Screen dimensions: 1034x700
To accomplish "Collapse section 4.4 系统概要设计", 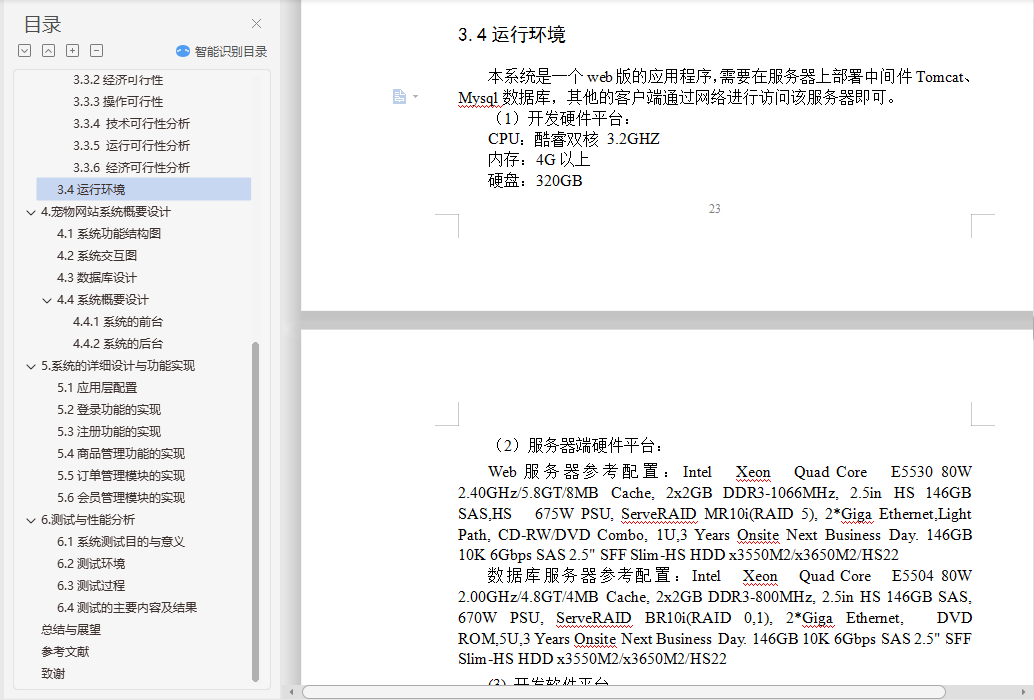I will coord(46,301).
